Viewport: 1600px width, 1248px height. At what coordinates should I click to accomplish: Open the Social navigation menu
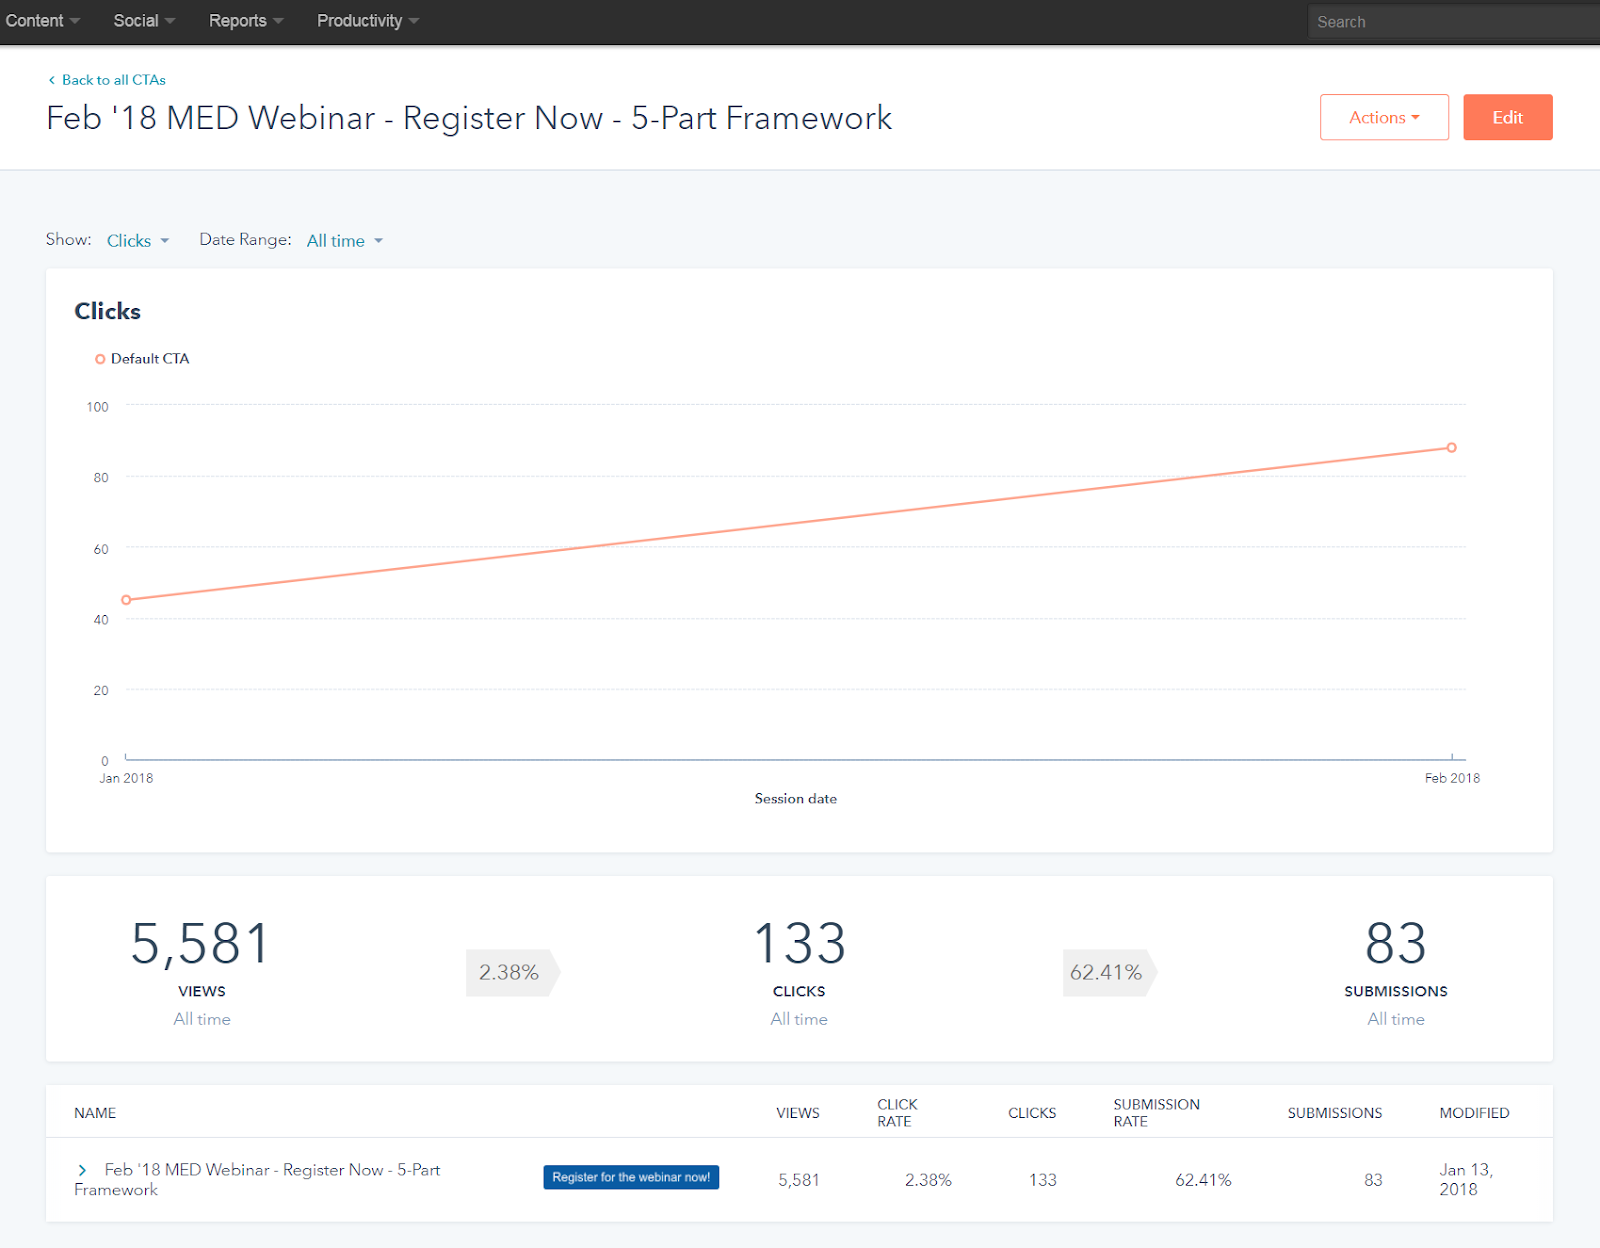tap(143, 21)
